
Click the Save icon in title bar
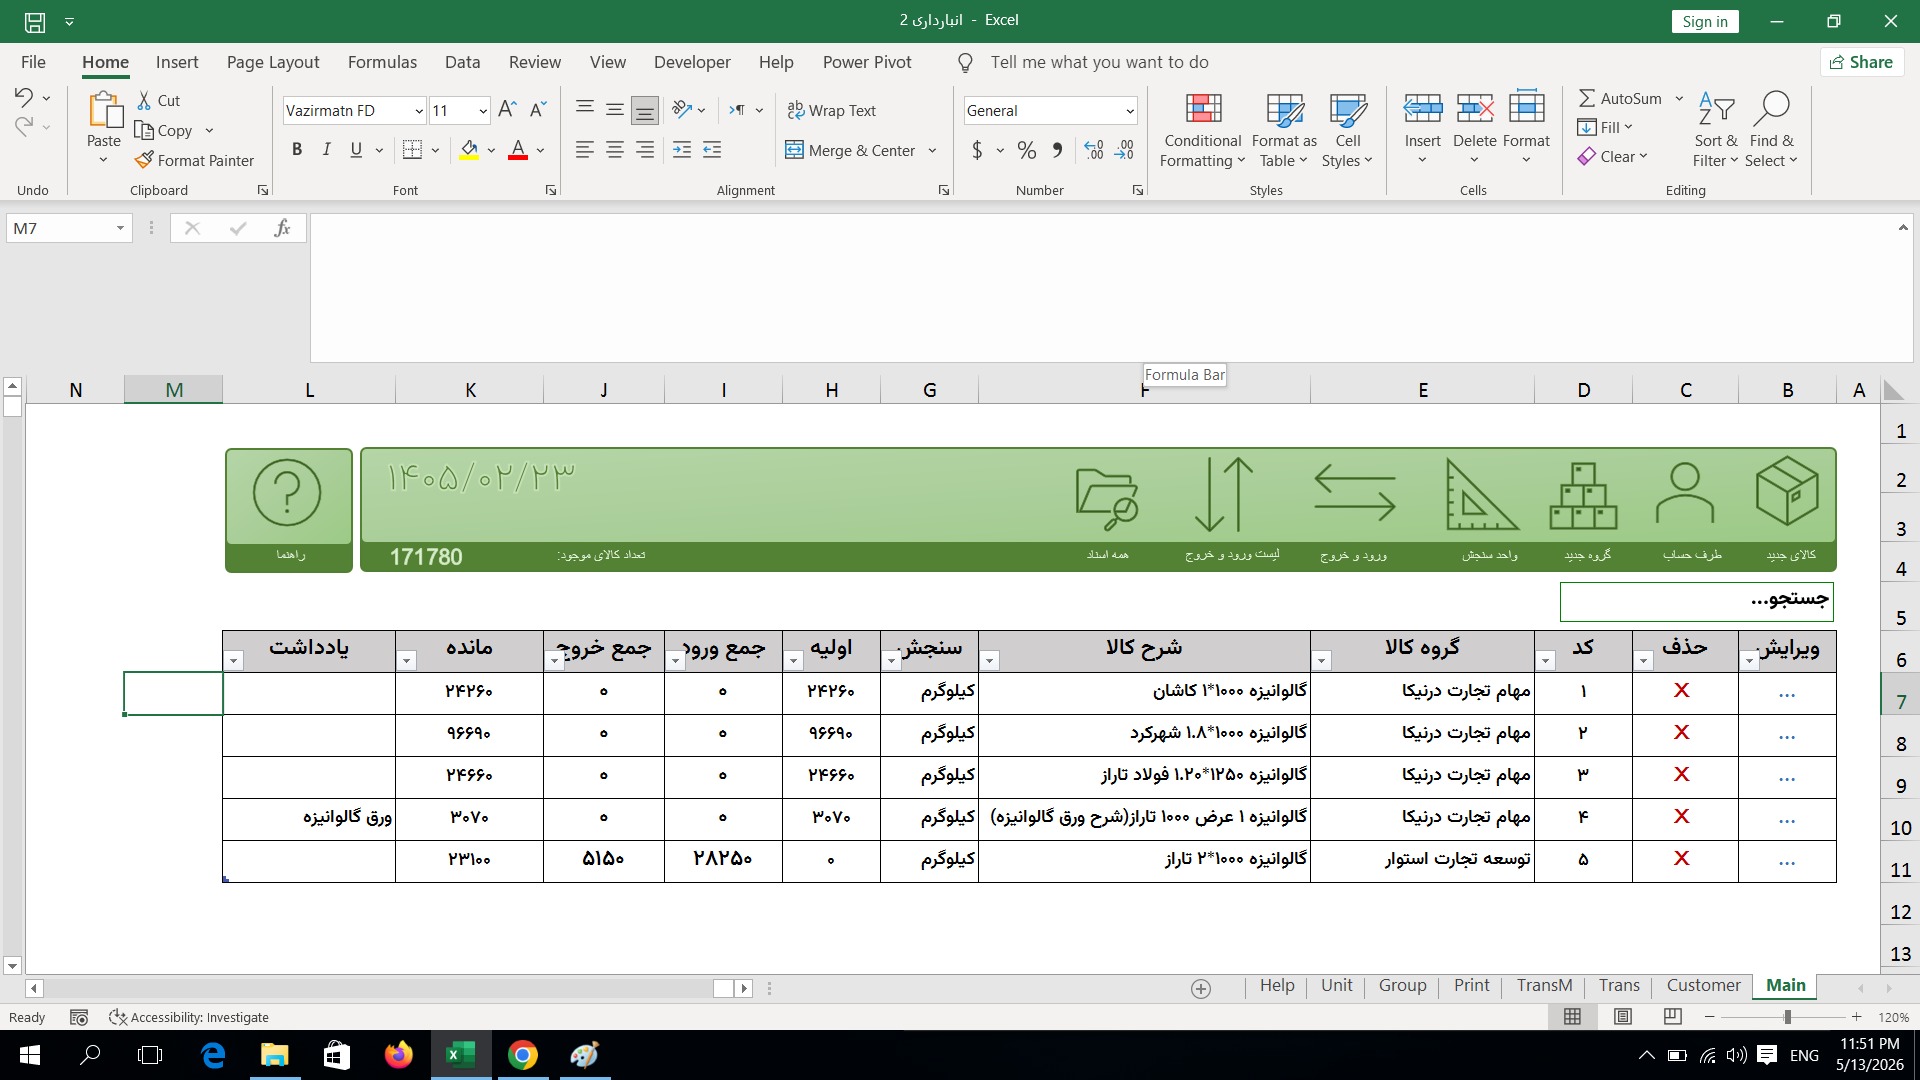[35, 21]
